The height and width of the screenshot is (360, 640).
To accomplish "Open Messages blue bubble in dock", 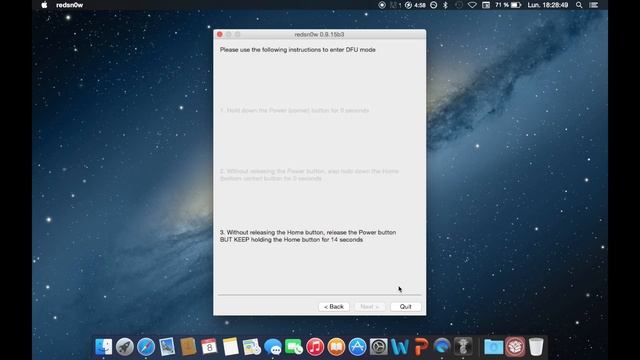I will click(x=273, y=347).
